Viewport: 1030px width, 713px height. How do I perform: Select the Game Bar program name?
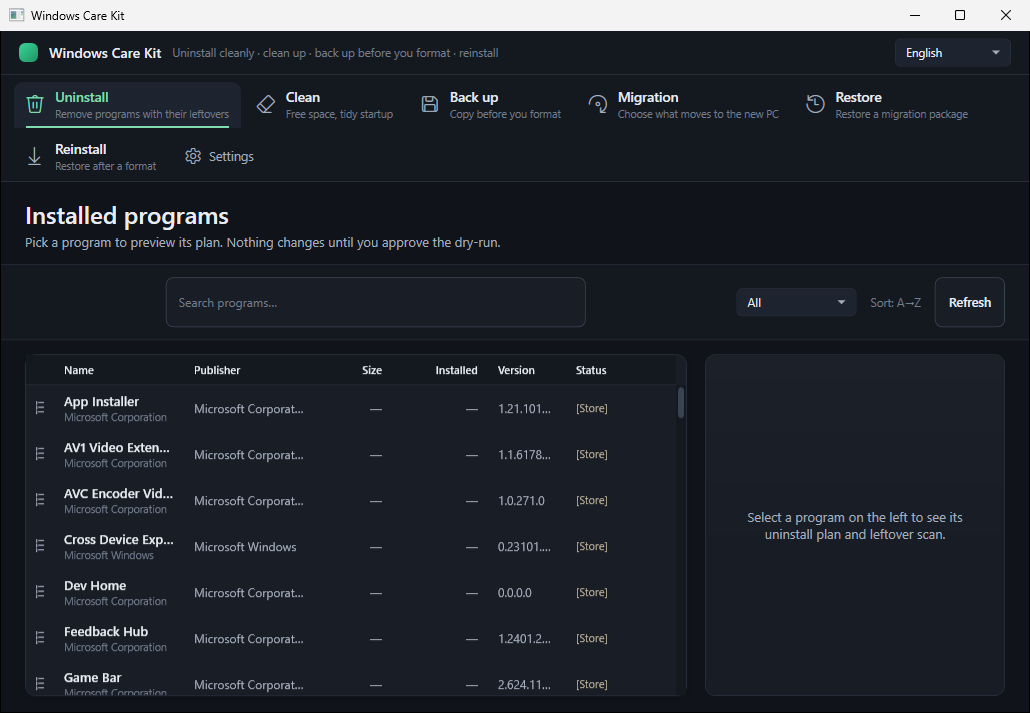(x=93, y=678)
